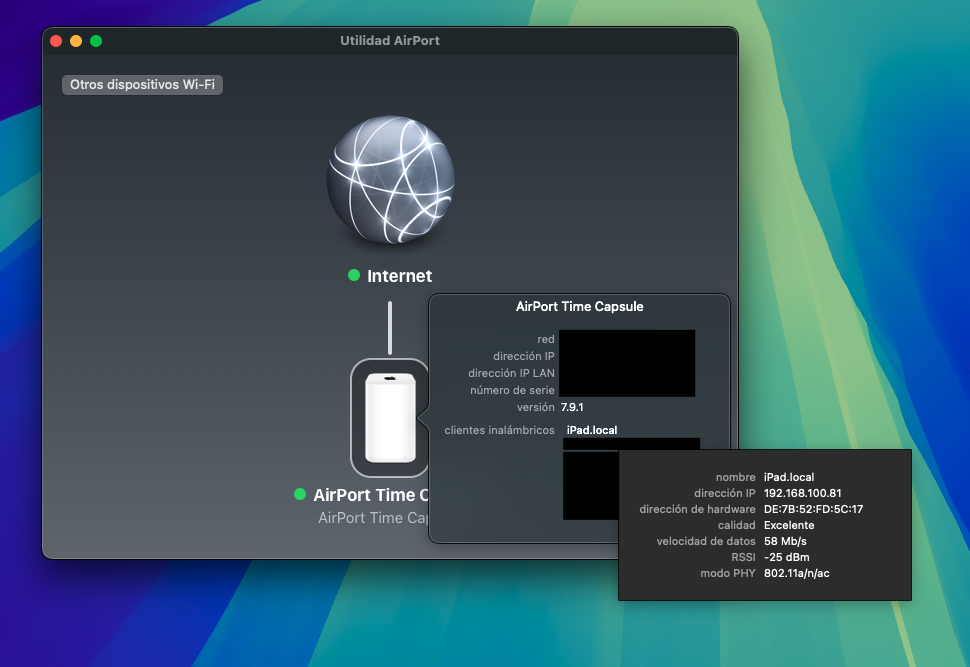Screen dimensions: 970x667
Task: Click the versión value 7.9.1
Action: click(572, 407)
